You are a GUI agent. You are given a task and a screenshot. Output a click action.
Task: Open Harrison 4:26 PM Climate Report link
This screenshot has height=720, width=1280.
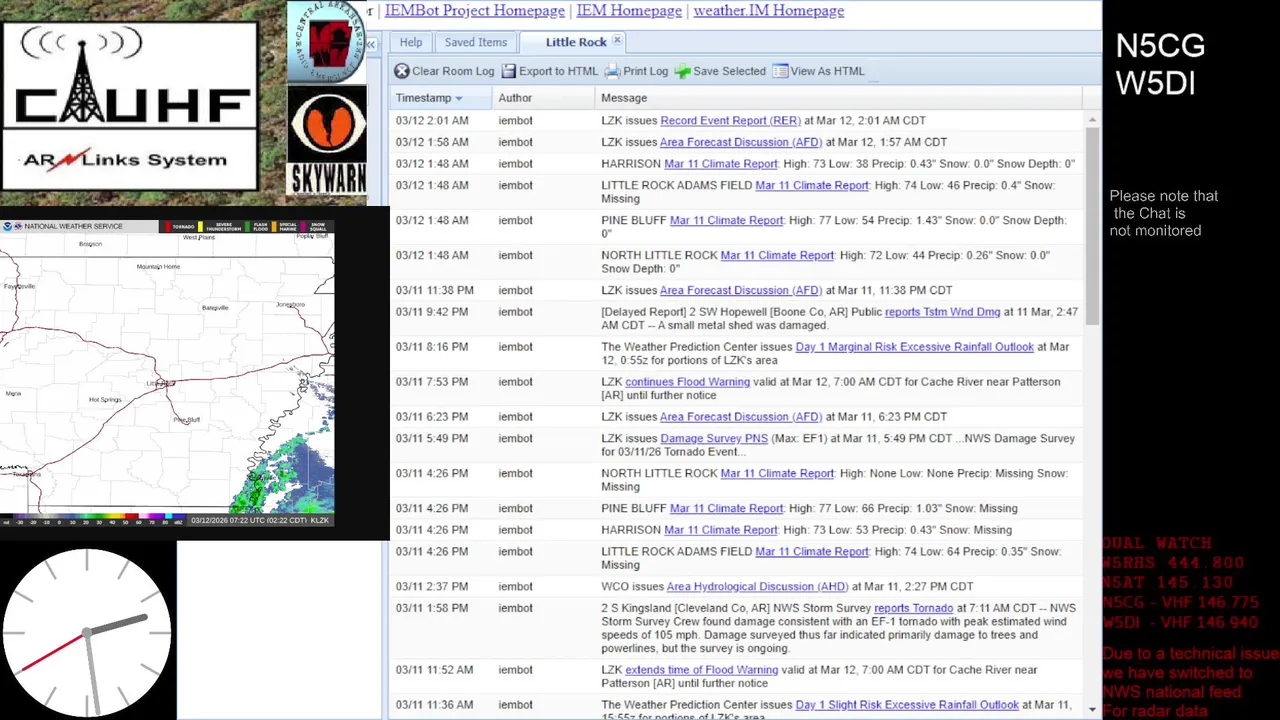pos(721,530)
